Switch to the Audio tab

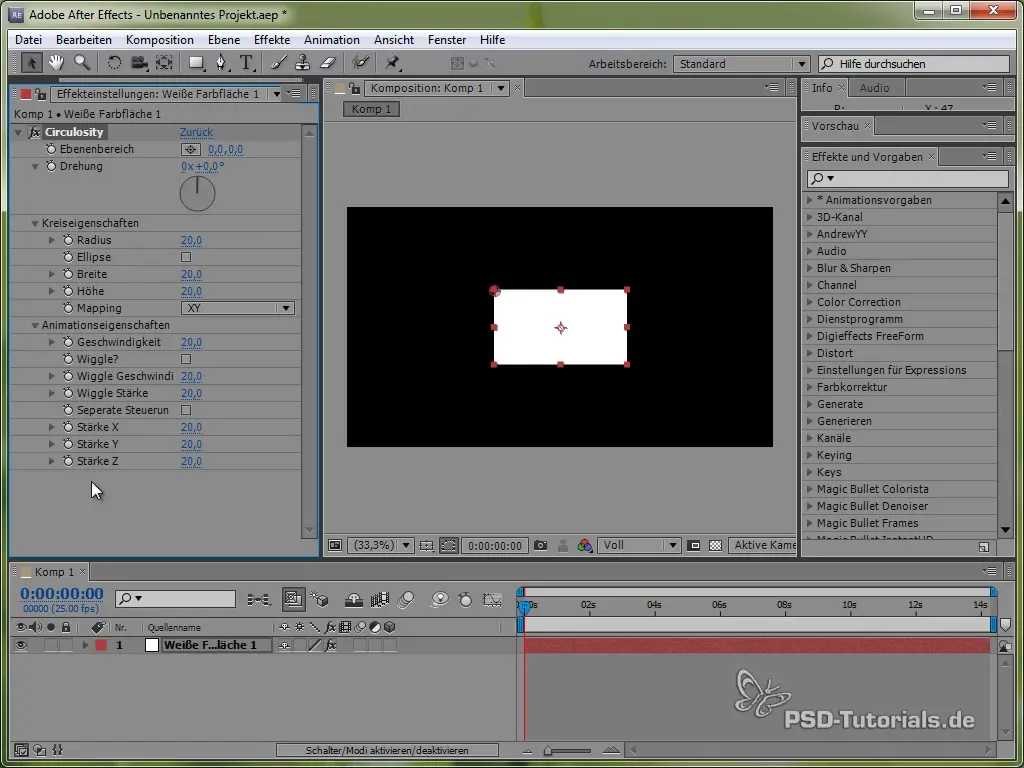pyautogui.click(x=874, y=88)
